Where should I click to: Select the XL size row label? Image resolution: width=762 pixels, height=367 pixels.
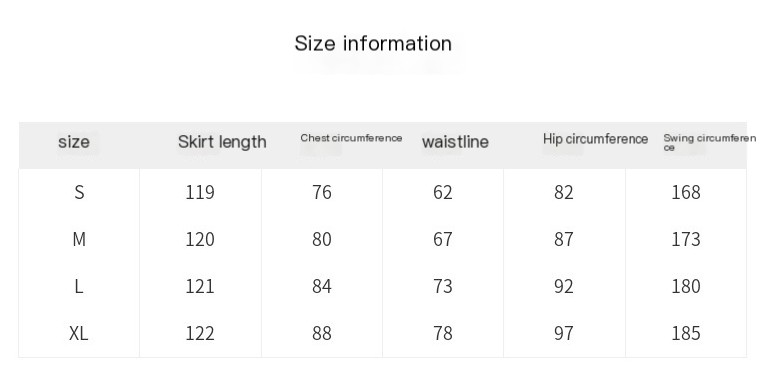[x=79, y=333]
